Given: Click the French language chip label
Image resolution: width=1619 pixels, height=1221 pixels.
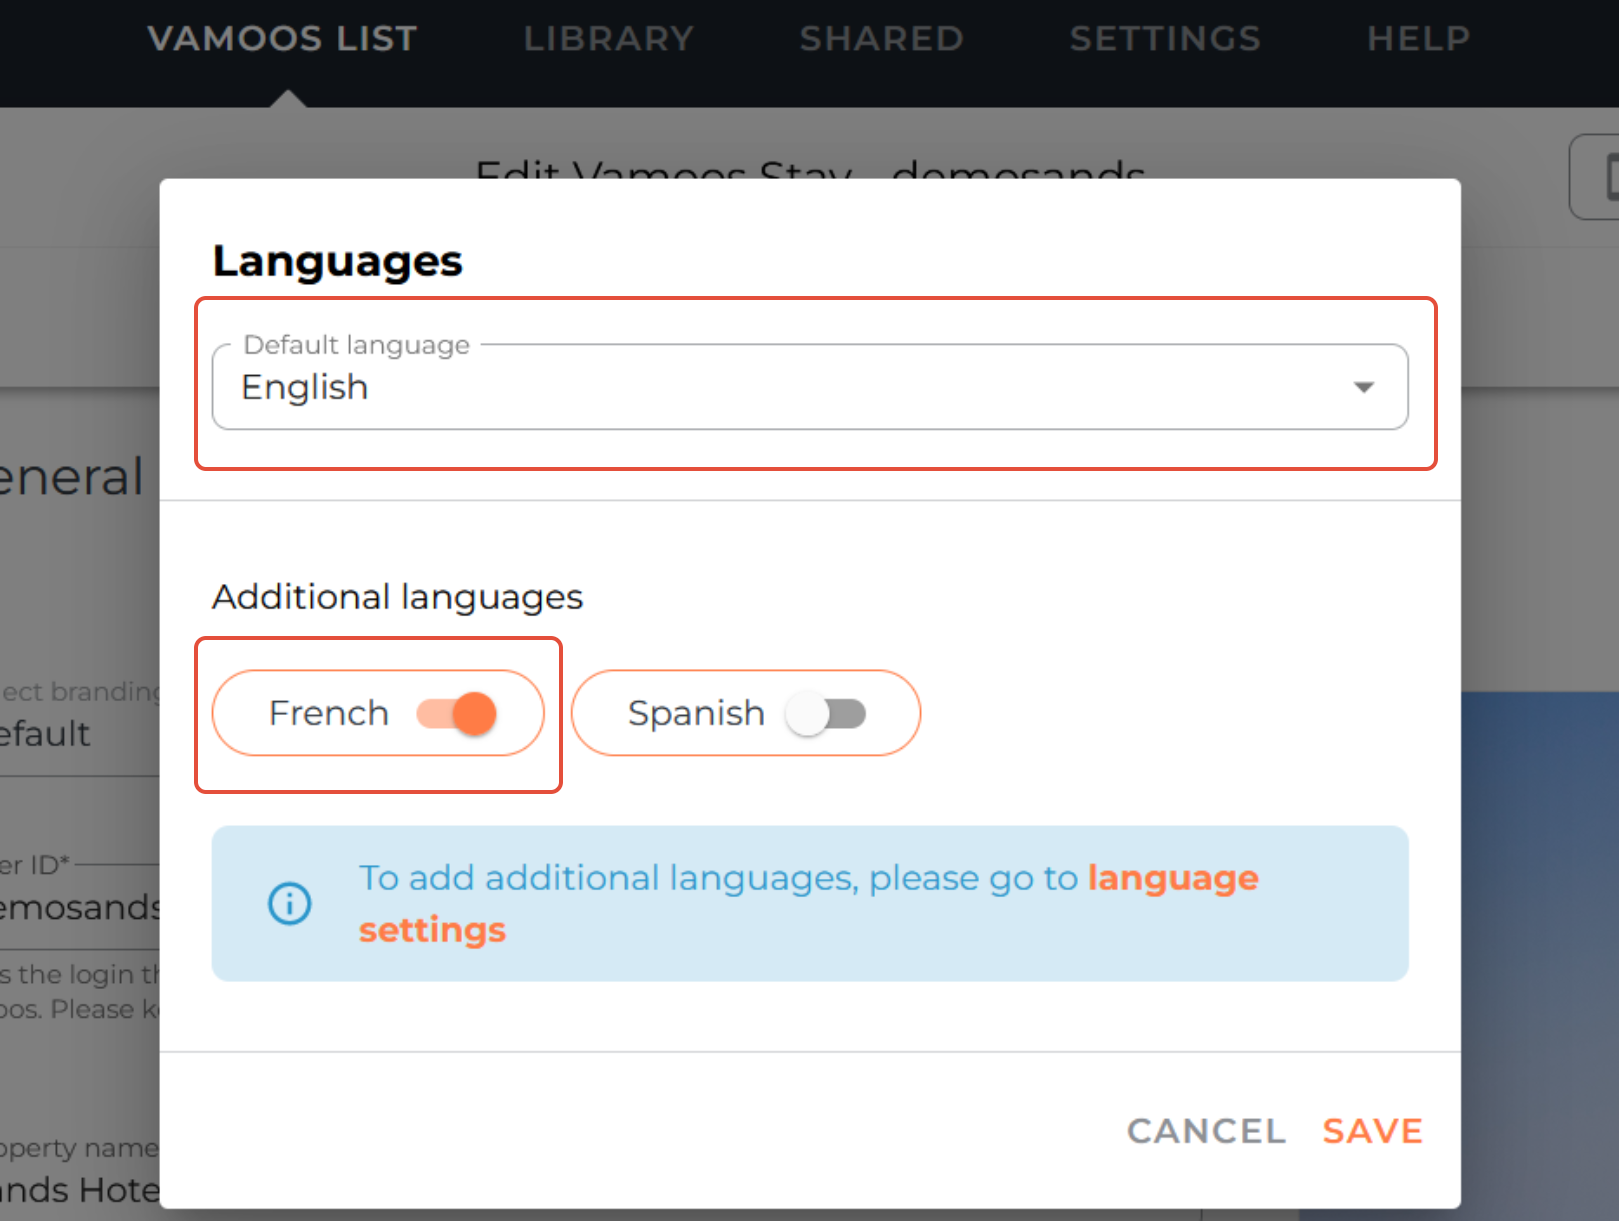Looking at the screenshot, I should tap(329, 714).
